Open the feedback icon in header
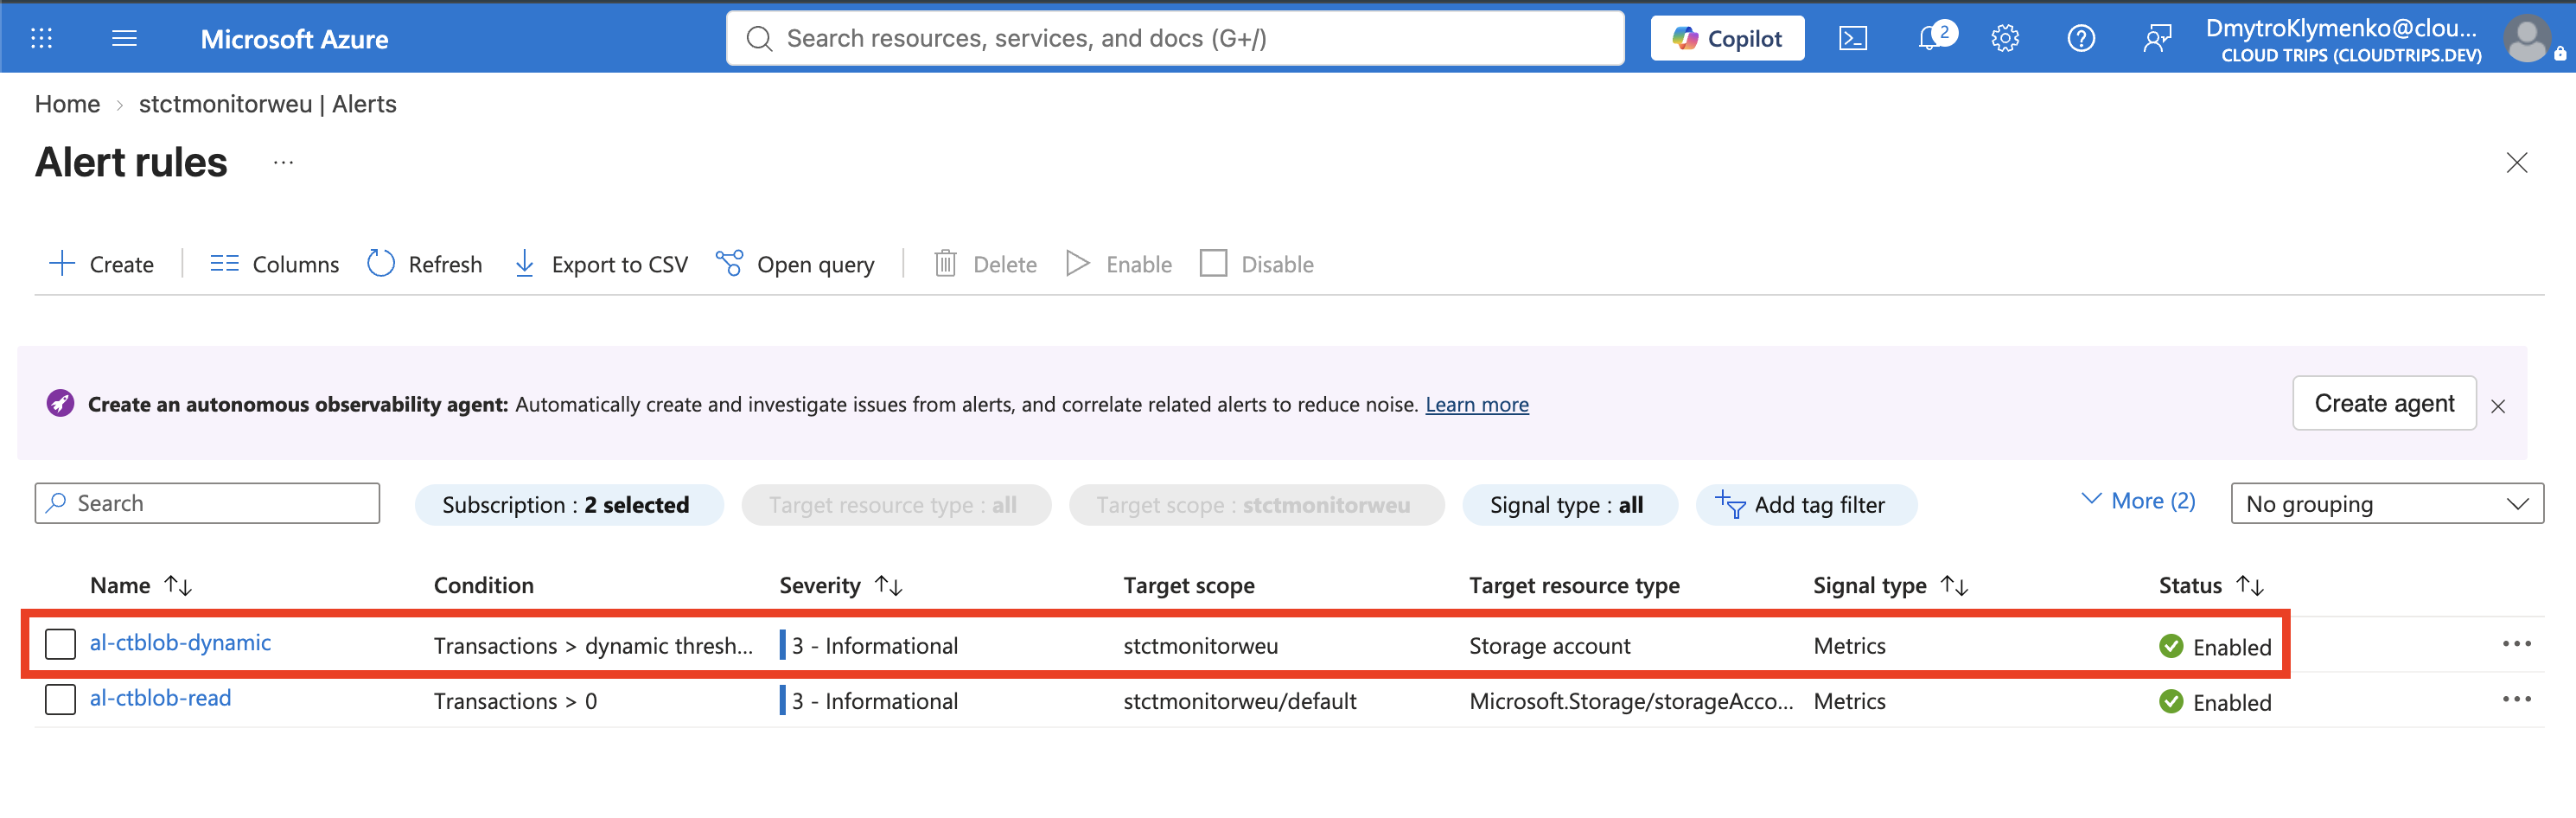The width and height of the screenshot is (2576, 818). click(x=2157, y=38)
